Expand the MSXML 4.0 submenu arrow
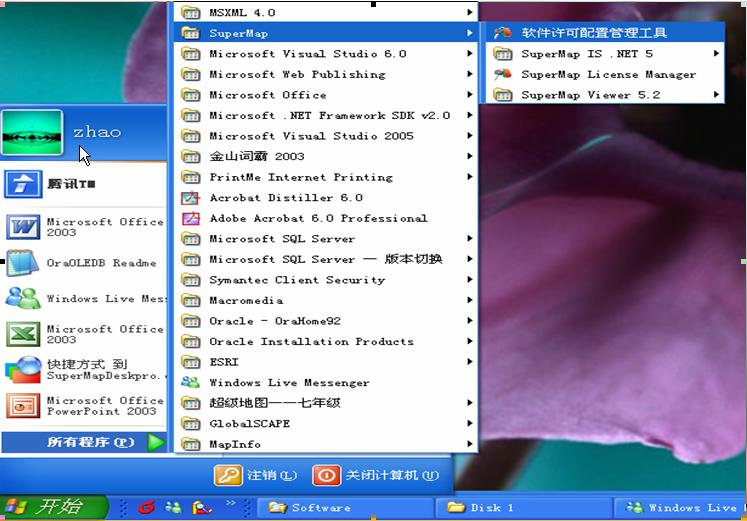The image size is (747, 521). (470, 12)
